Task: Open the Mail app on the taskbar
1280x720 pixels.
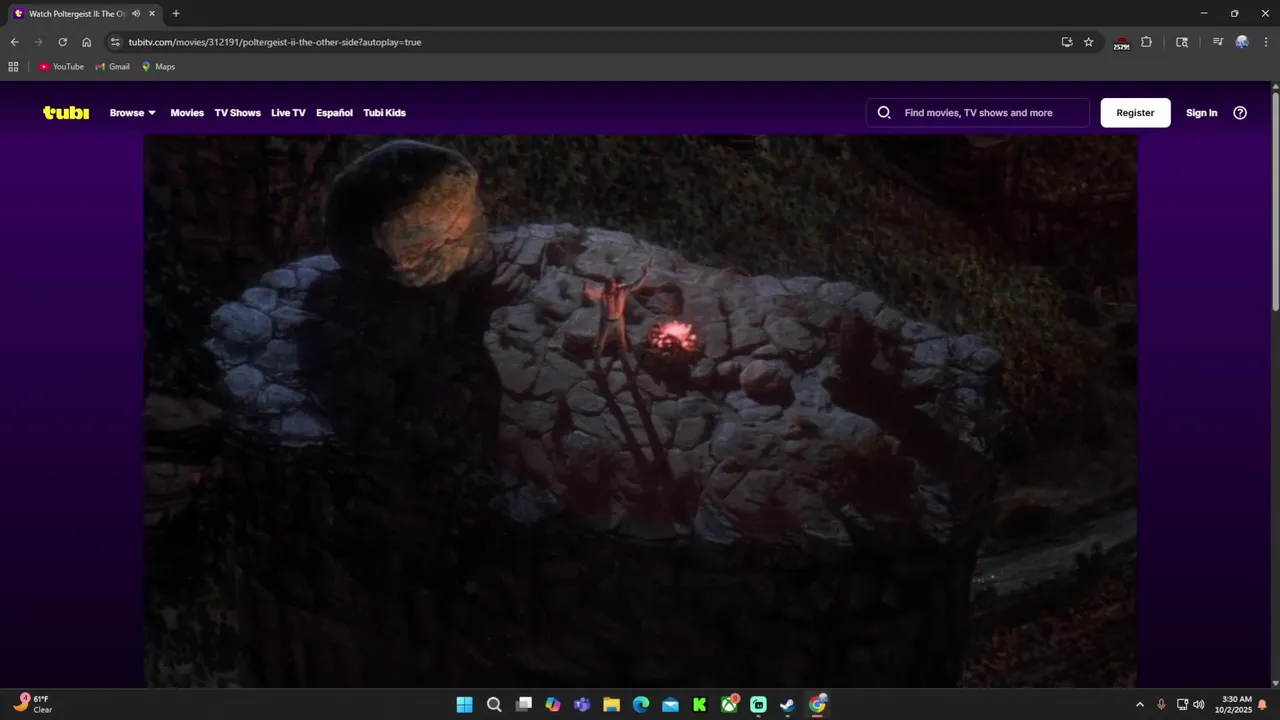Action: (x=670, y=705)
